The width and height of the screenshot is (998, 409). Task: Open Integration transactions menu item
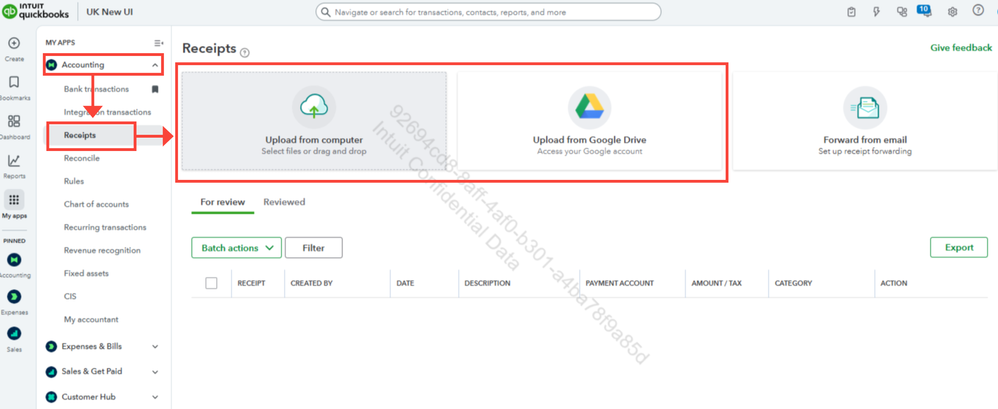click(108, 113)
